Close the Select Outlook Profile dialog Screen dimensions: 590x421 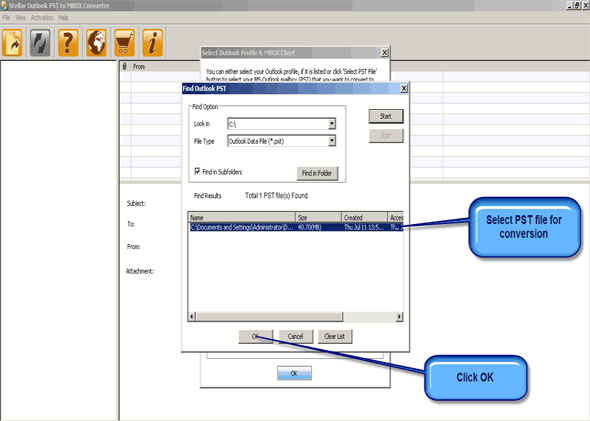pos(384,52)
